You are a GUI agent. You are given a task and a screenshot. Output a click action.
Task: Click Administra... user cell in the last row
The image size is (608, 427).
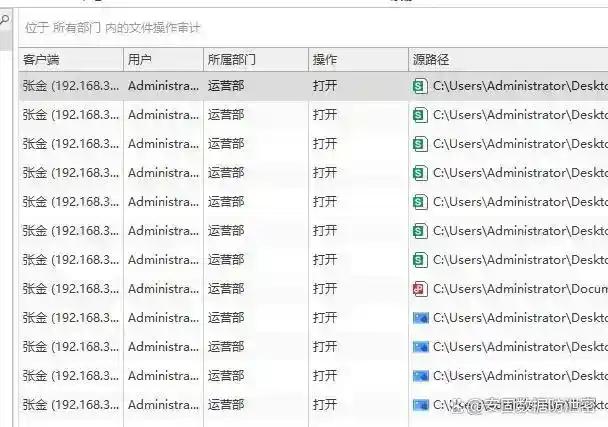[163, 405]
